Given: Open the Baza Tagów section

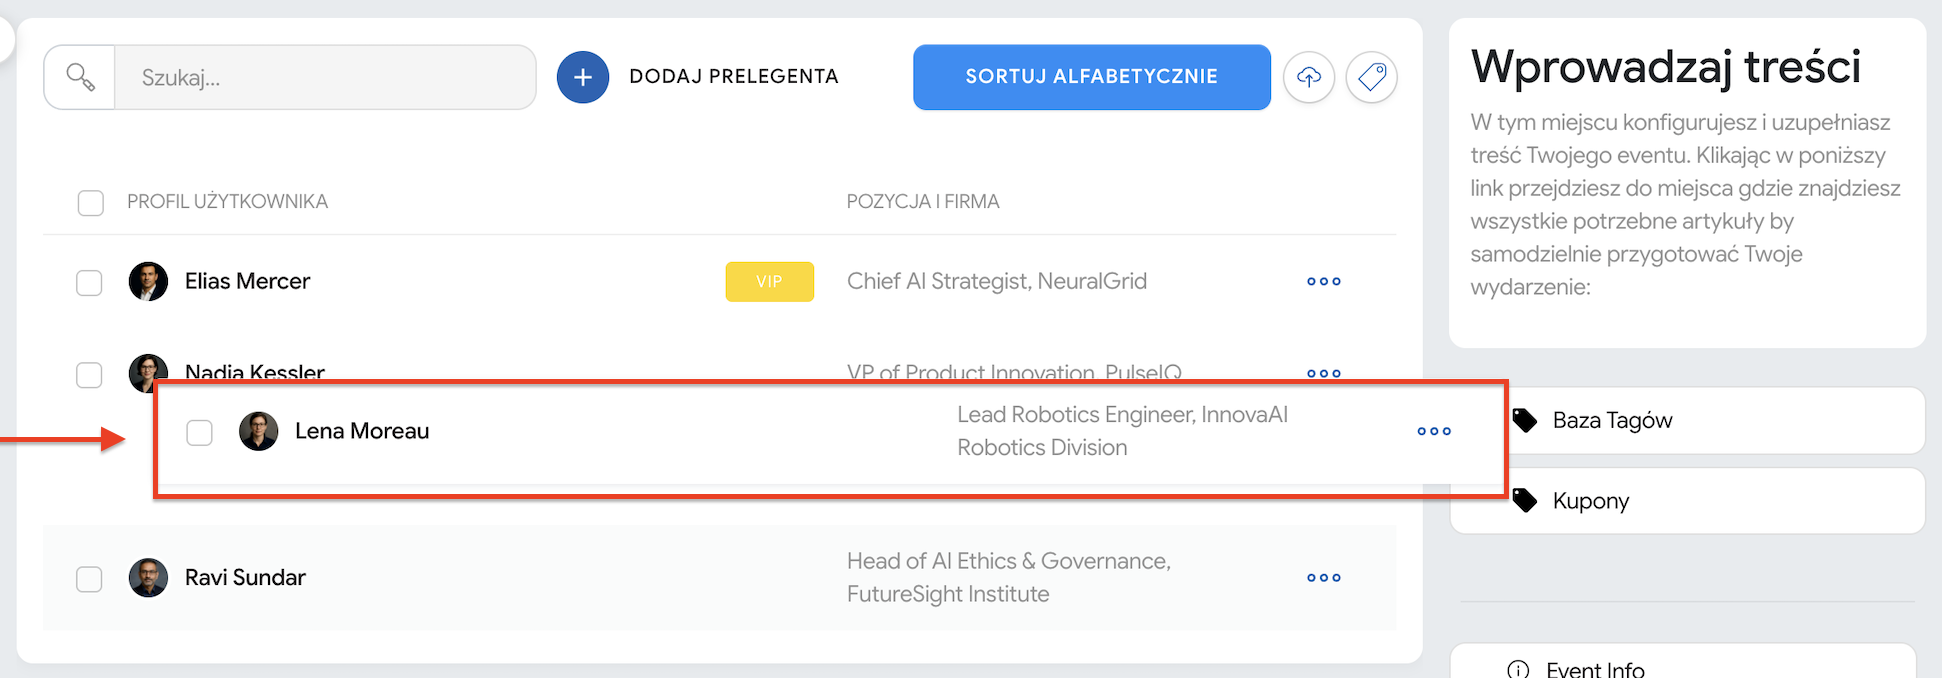Looking at the screenshot, I should [x=1612, y=420].
